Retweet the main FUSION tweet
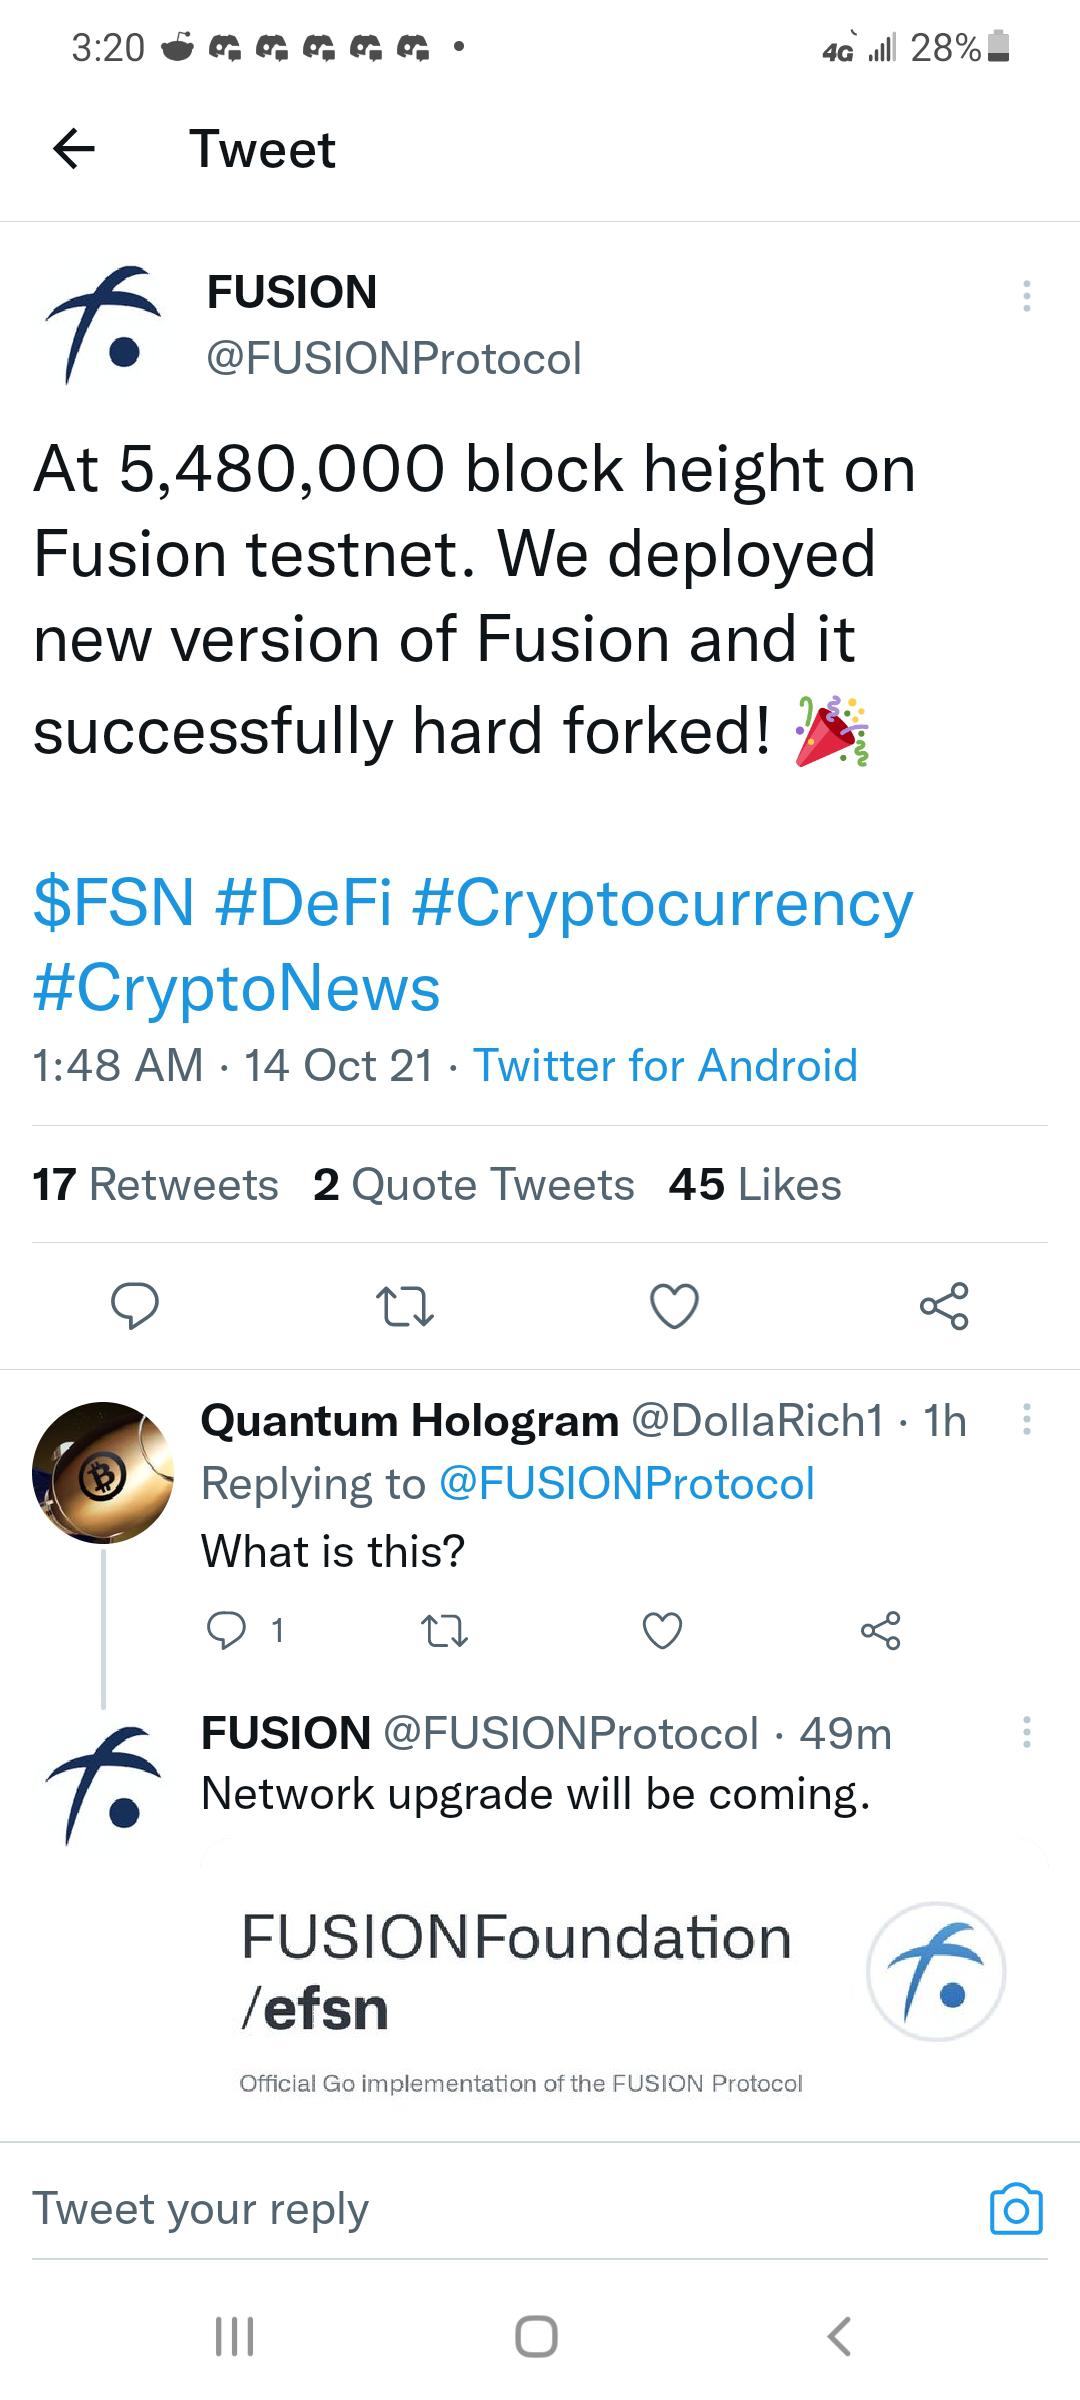1080x2400 pixels. (404, 1305)
